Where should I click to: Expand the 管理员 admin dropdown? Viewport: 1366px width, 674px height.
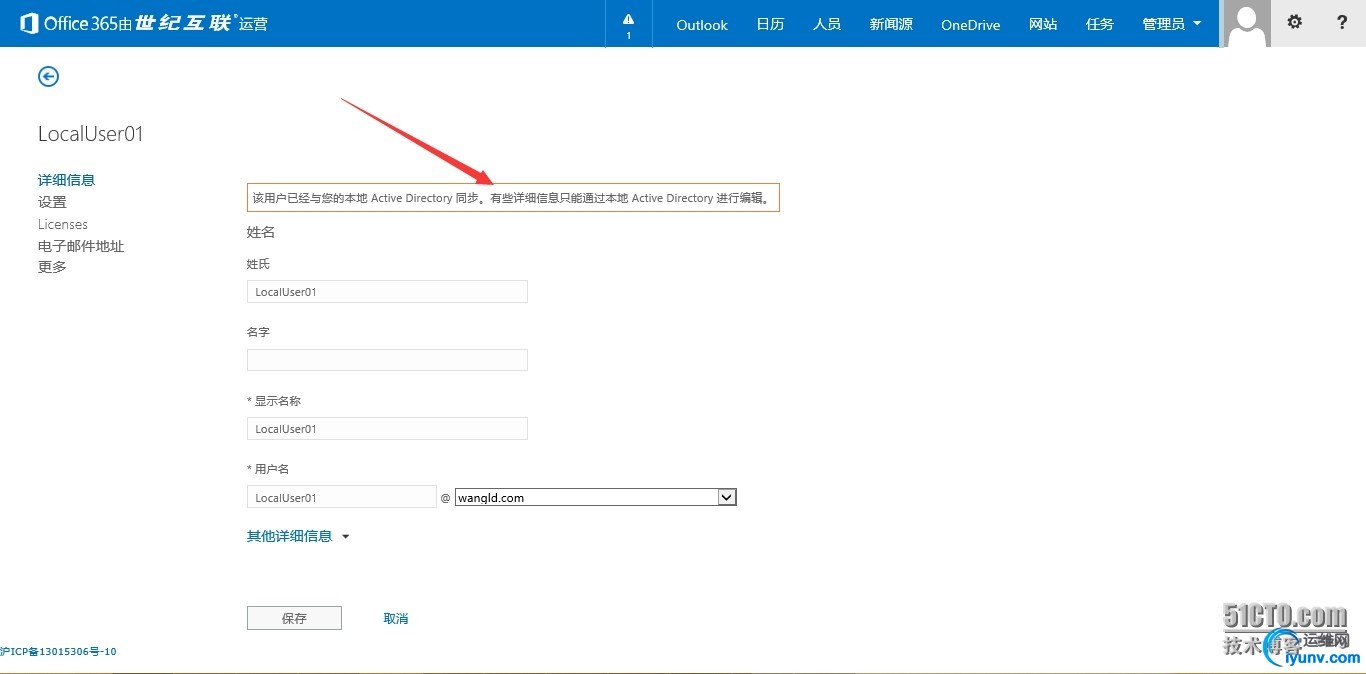click(1172, 24)
